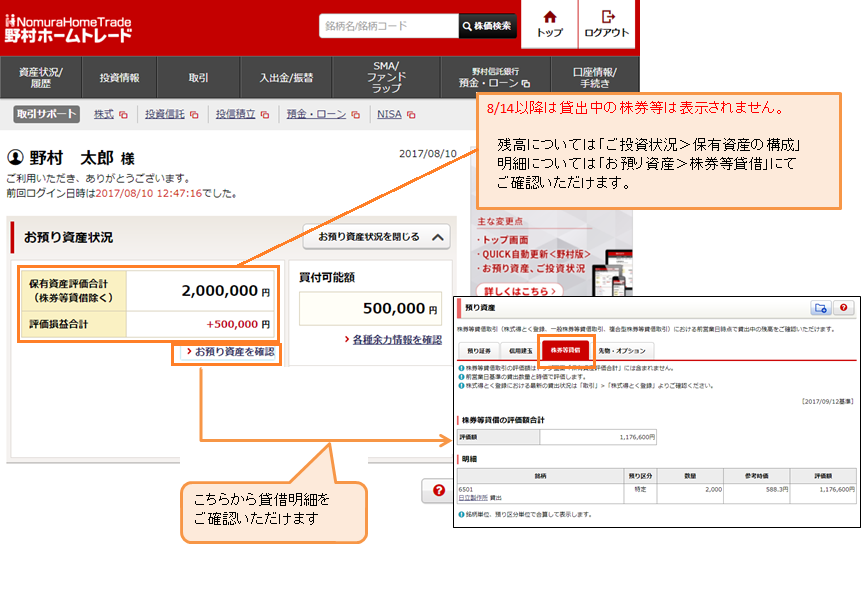The image size is (862, 595).
Task: Collapse お預り資産状況 with the close button
Action: [377, 237]
